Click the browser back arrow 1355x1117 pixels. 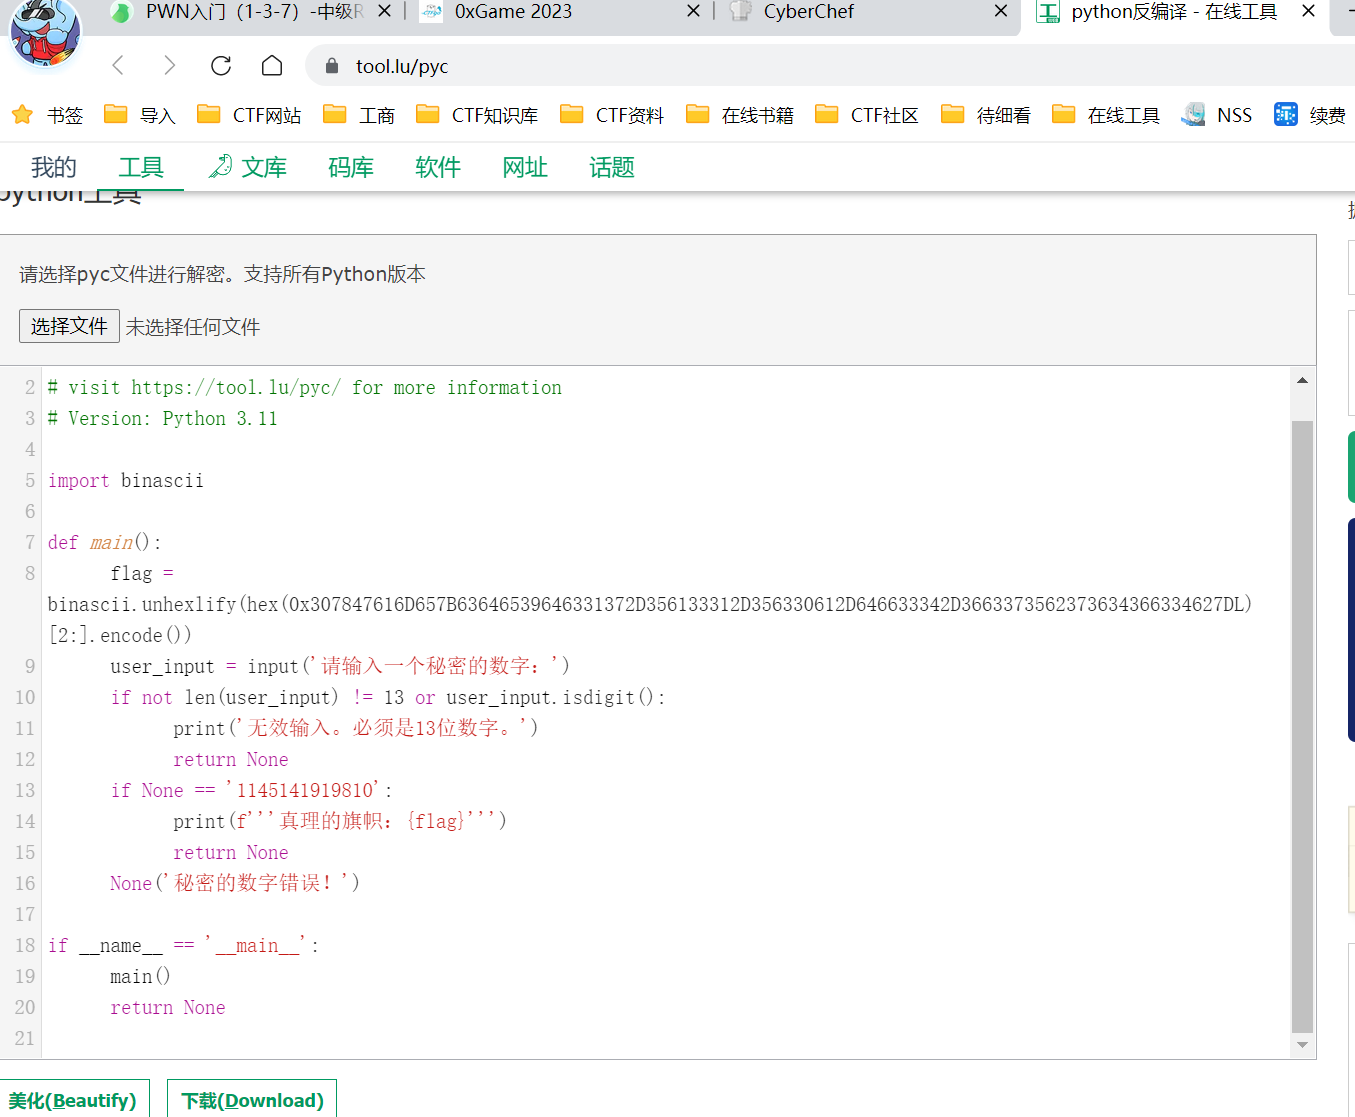[x=118, y=66]
